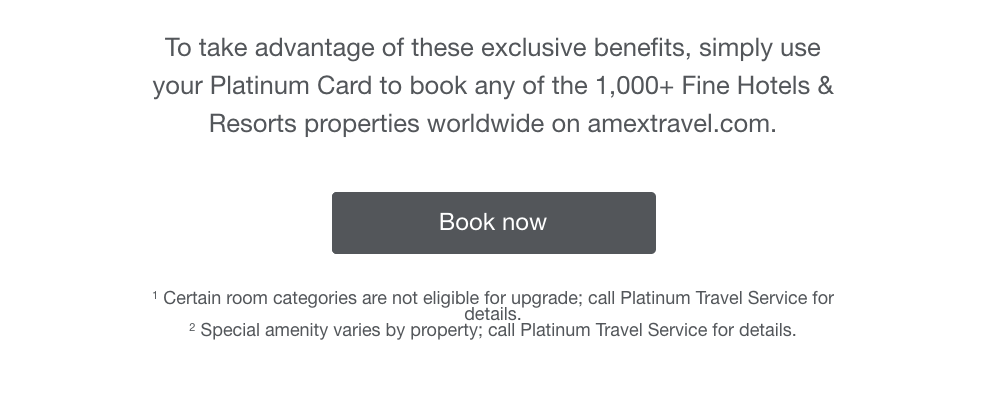Screen dimensions: 990x408
Task: Click "Platinum Card" in the main paragraph
Action: click(x=291, y=86)
